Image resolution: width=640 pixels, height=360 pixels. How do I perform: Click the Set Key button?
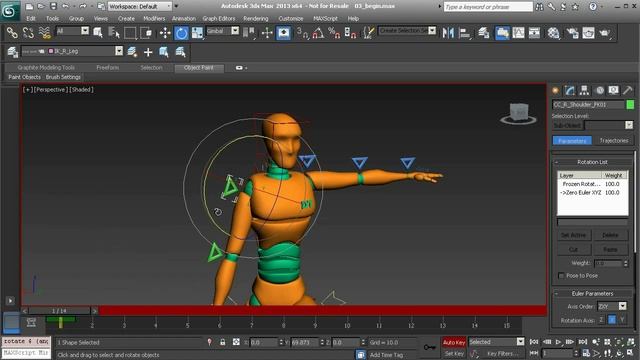pyautogui.click(x=454, y=353)
